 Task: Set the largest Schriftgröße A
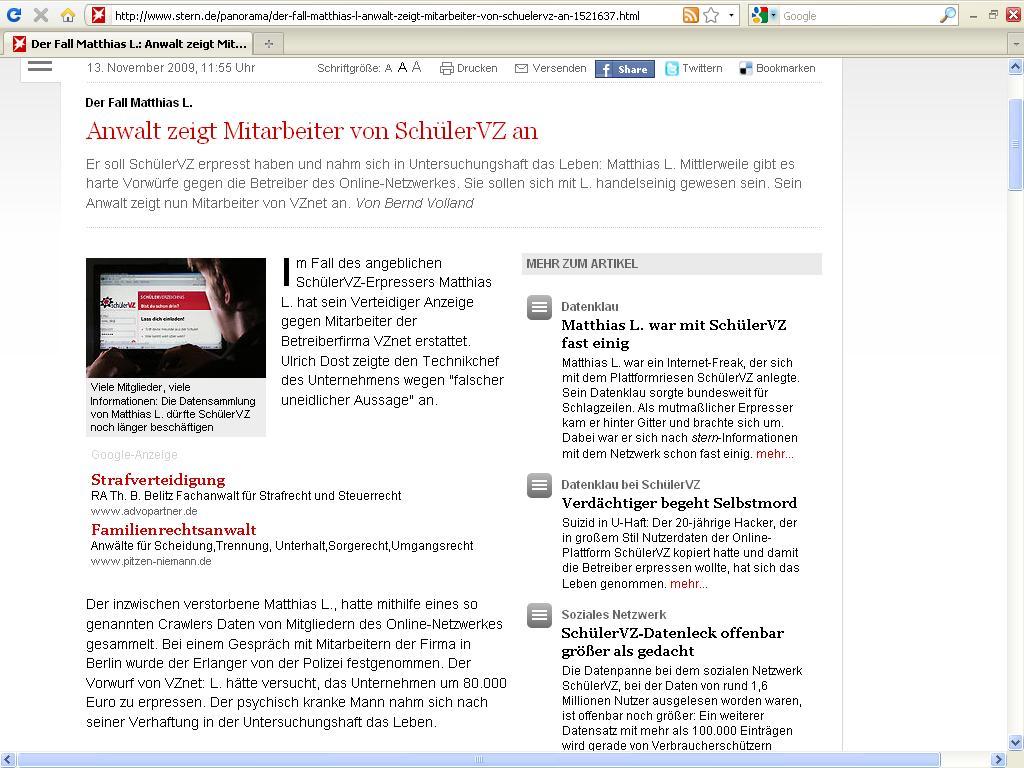coord(417,67)
